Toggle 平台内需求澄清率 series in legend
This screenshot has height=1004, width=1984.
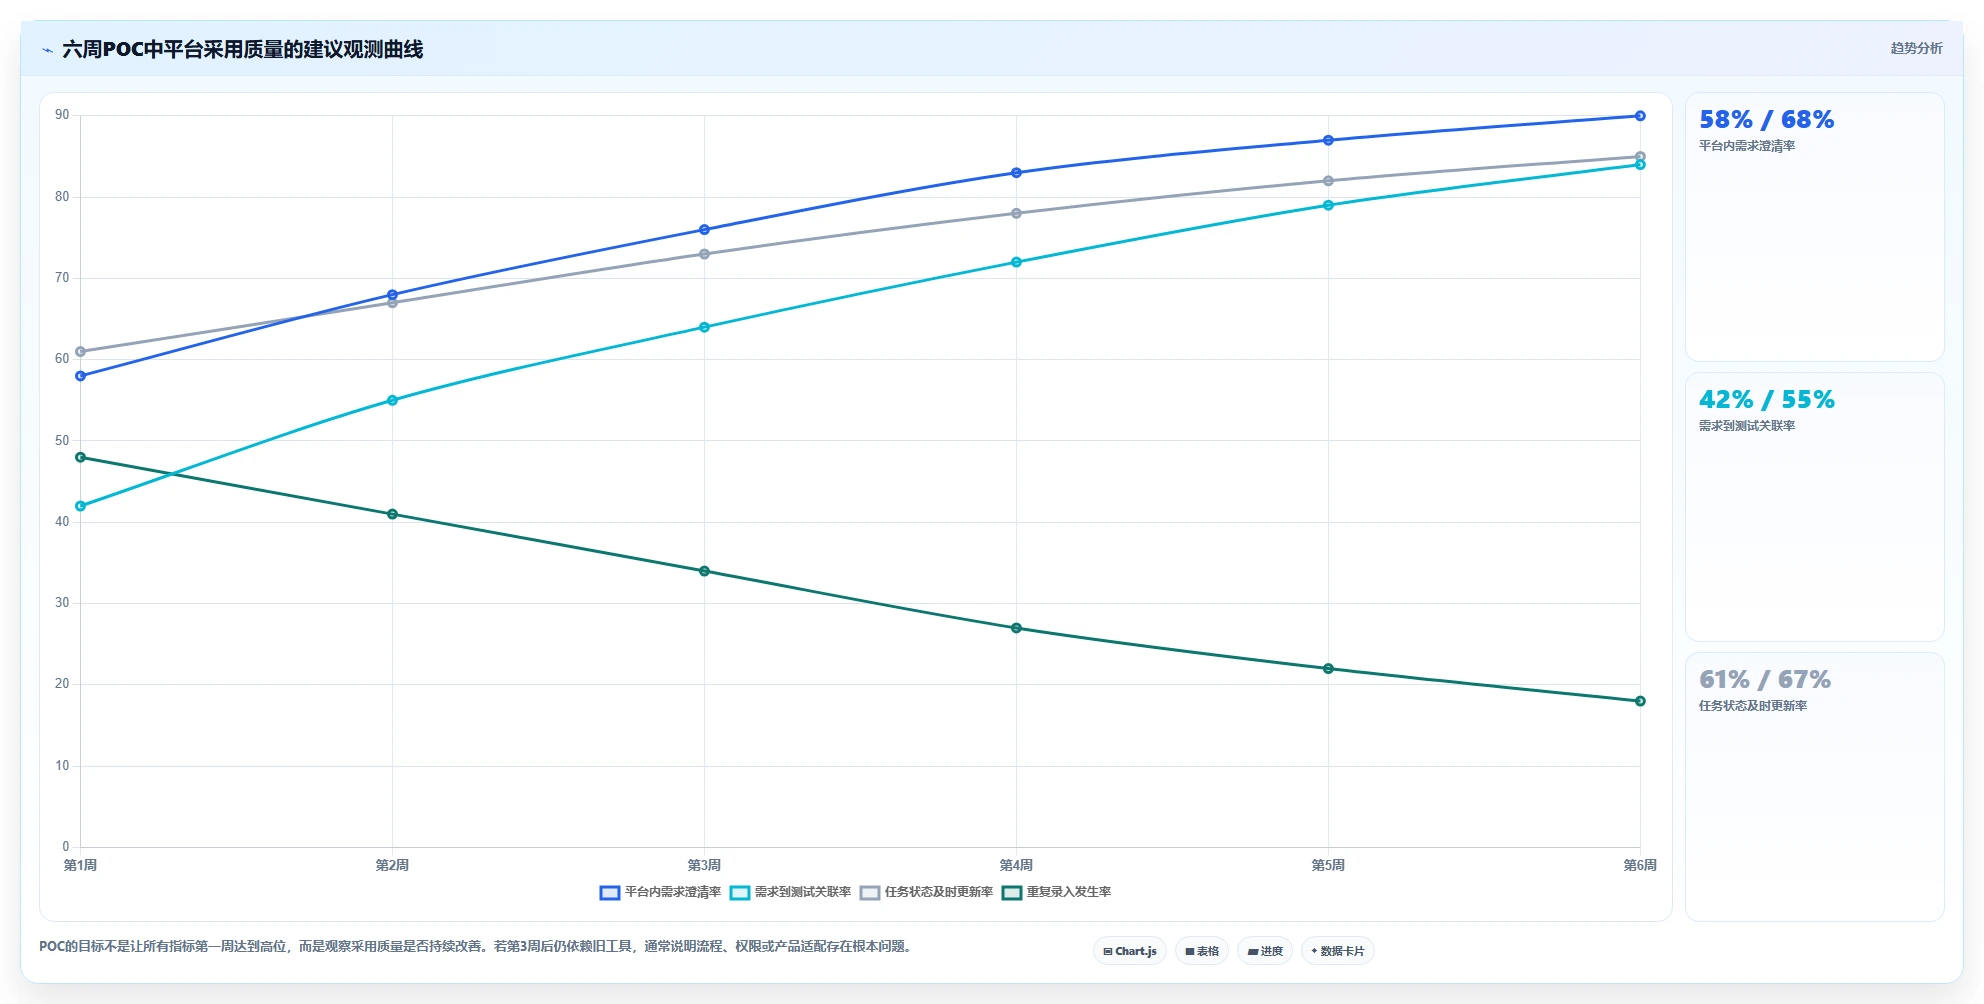click(660, 892)
